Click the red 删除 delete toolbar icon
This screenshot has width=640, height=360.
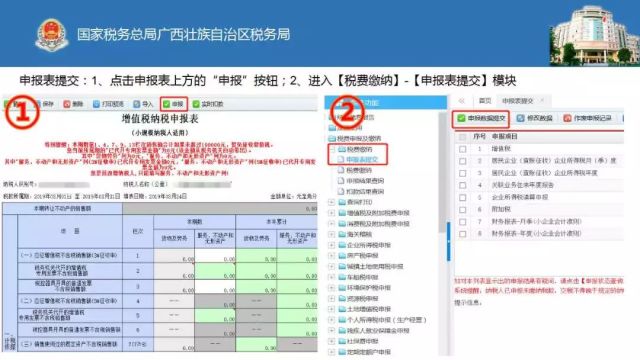coord(67,104)
